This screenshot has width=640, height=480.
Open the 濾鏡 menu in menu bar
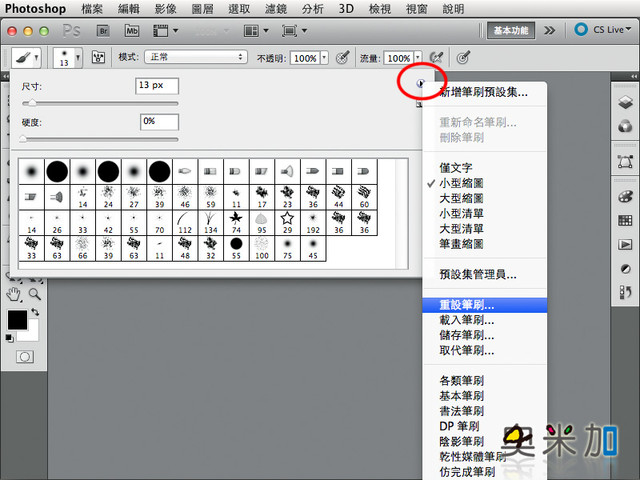276,9
